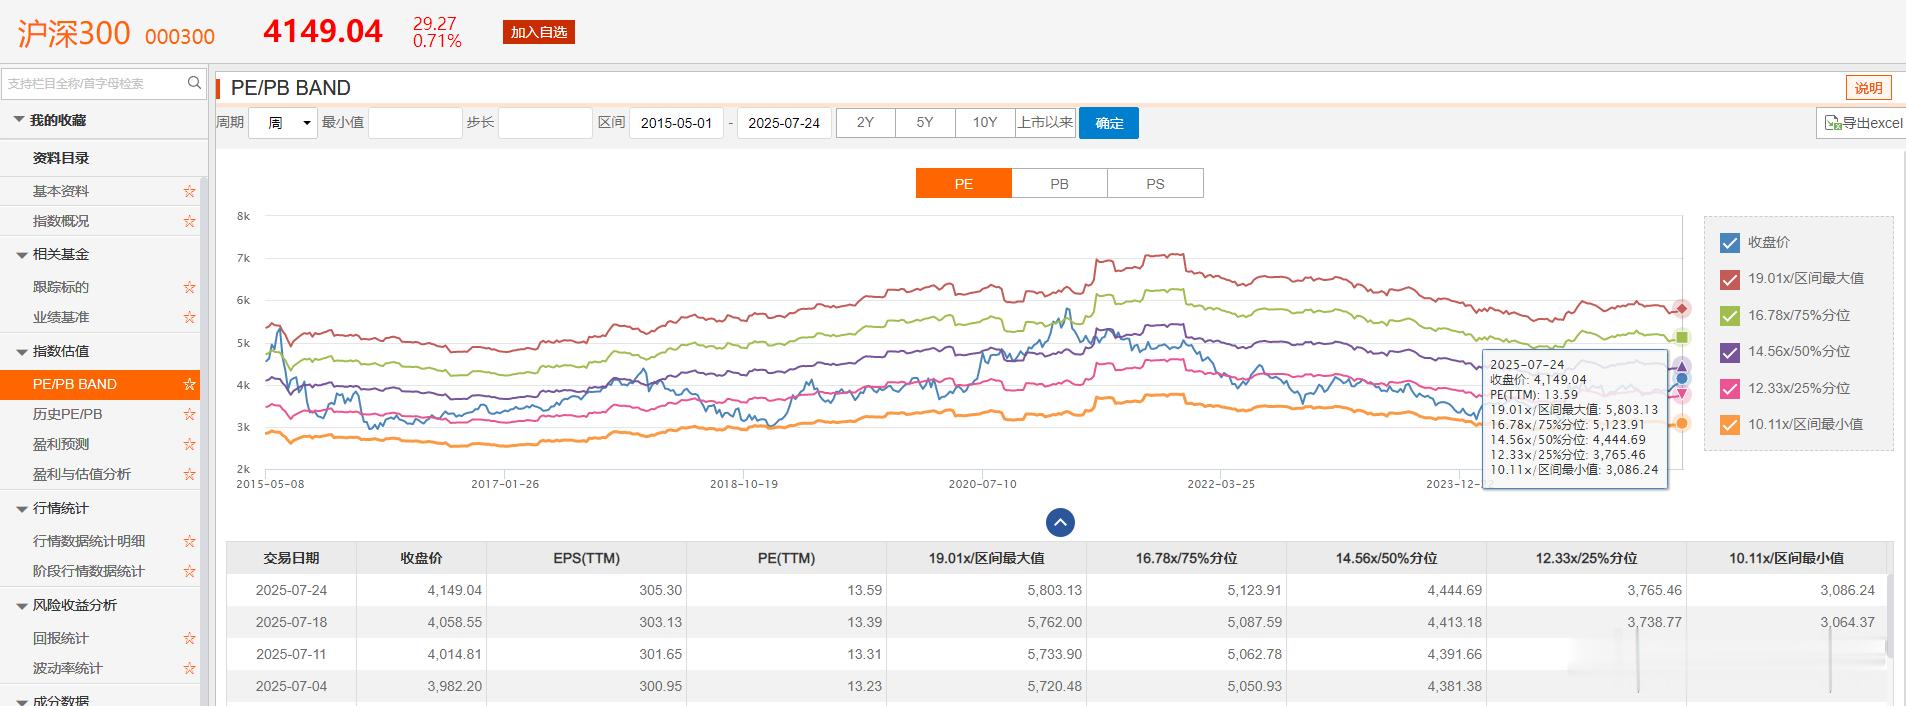Click the 说明 button
The width and height of the screenshot is (1906, 706).
coord(1869,88)
